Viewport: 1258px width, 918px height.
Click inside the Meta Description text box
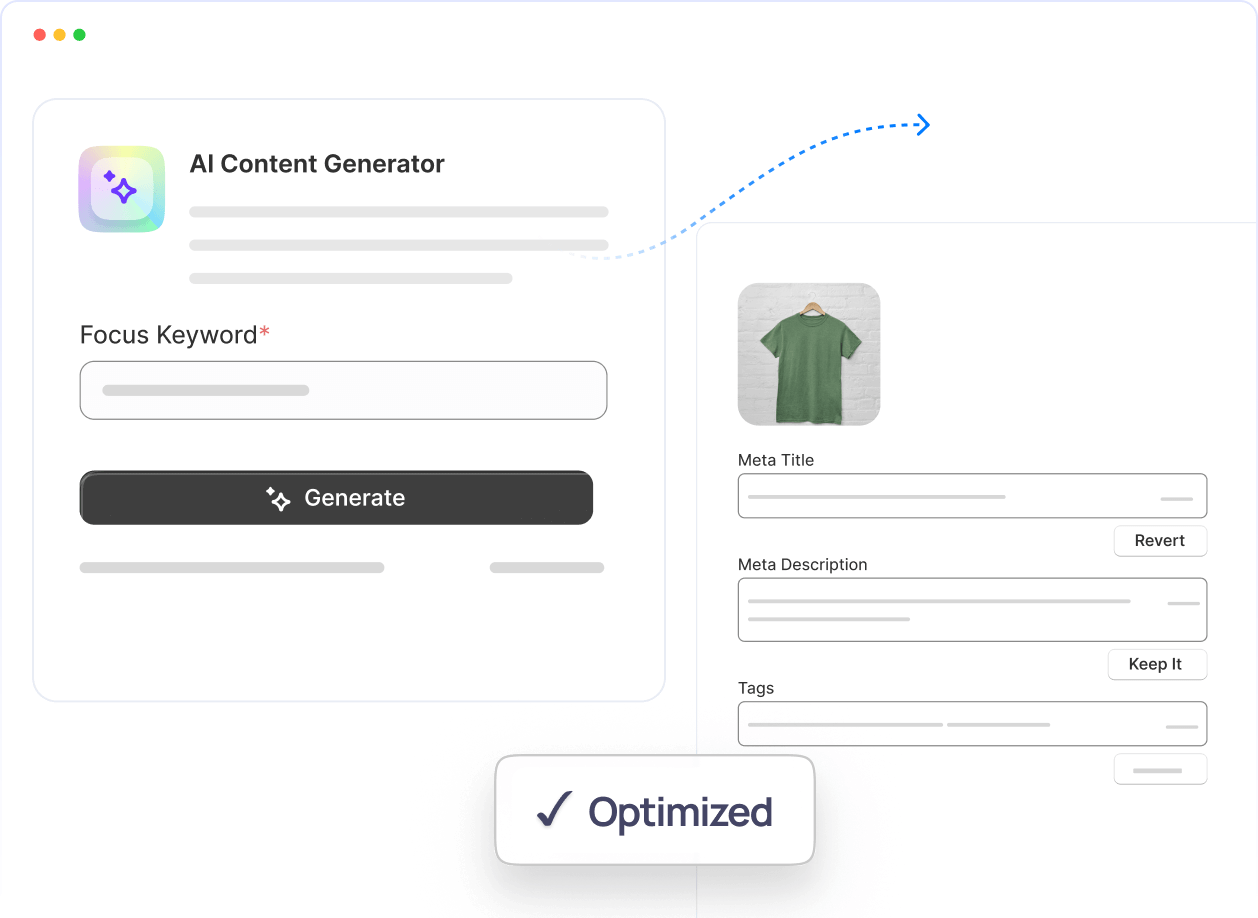[x=972, y=610]
